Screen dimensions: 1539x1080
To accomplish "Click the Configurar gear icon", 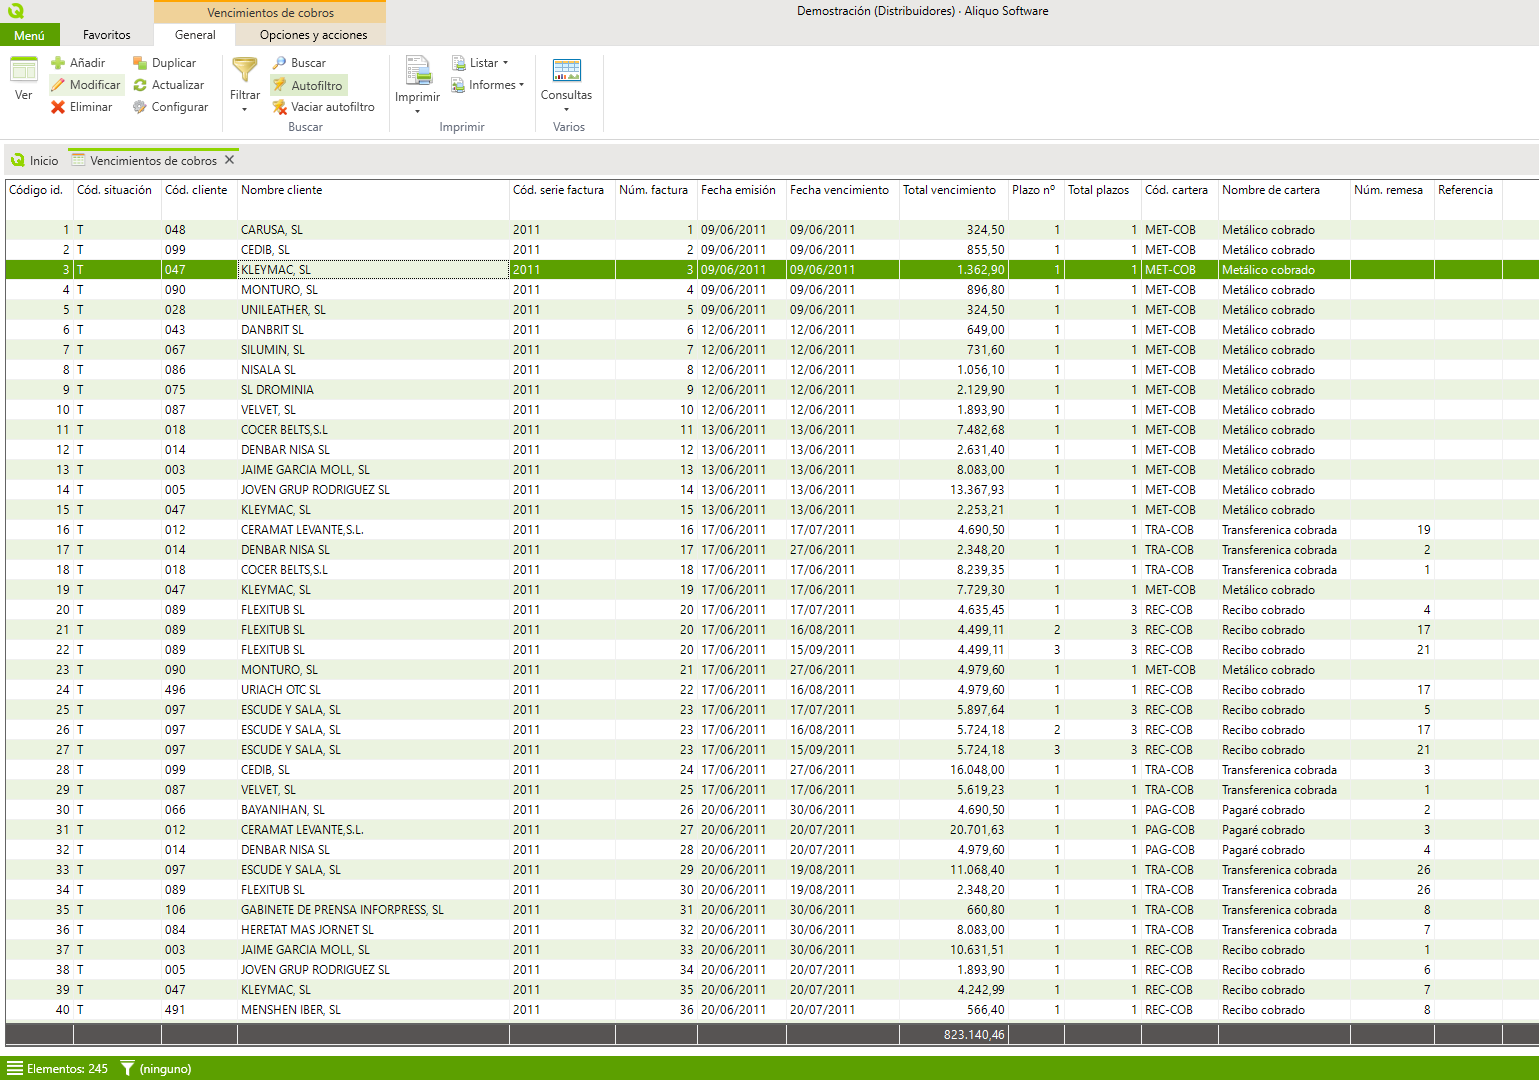I will pyautogui.click(x=140, y=107).
